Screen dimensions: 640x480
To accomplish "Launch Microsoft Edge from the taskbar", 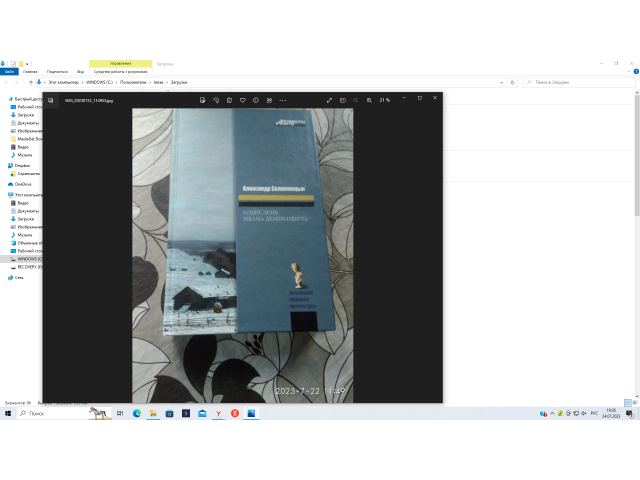I will (137, 413).
